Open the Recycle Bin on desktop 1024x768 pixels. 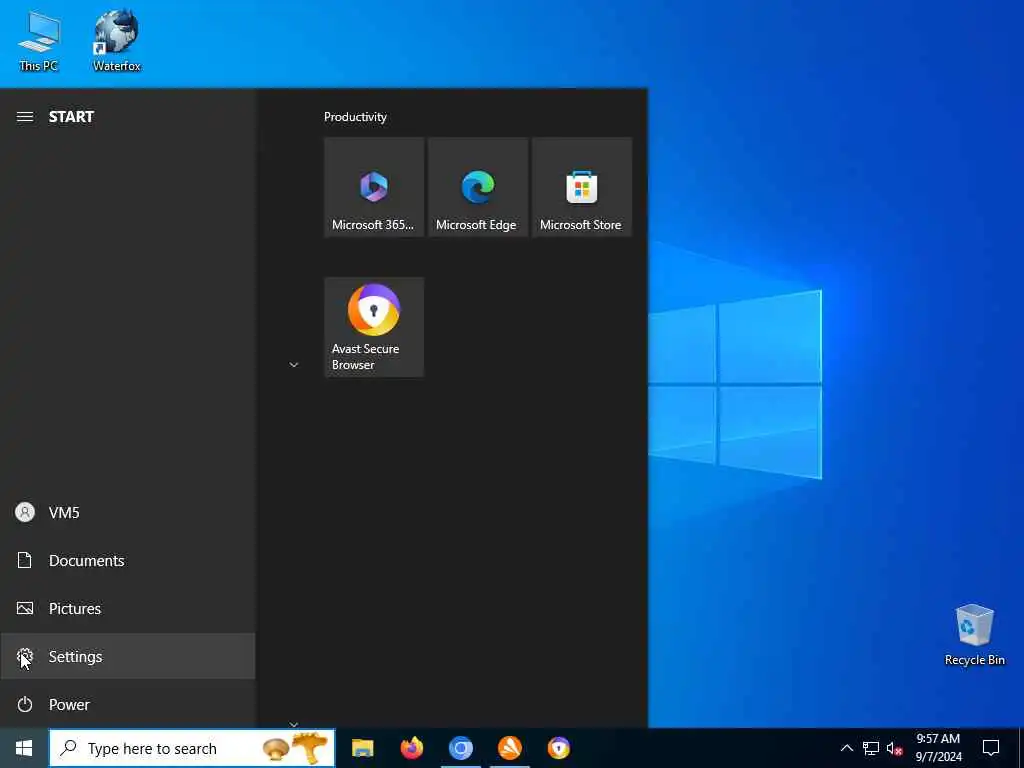click(x=974, y=635)
